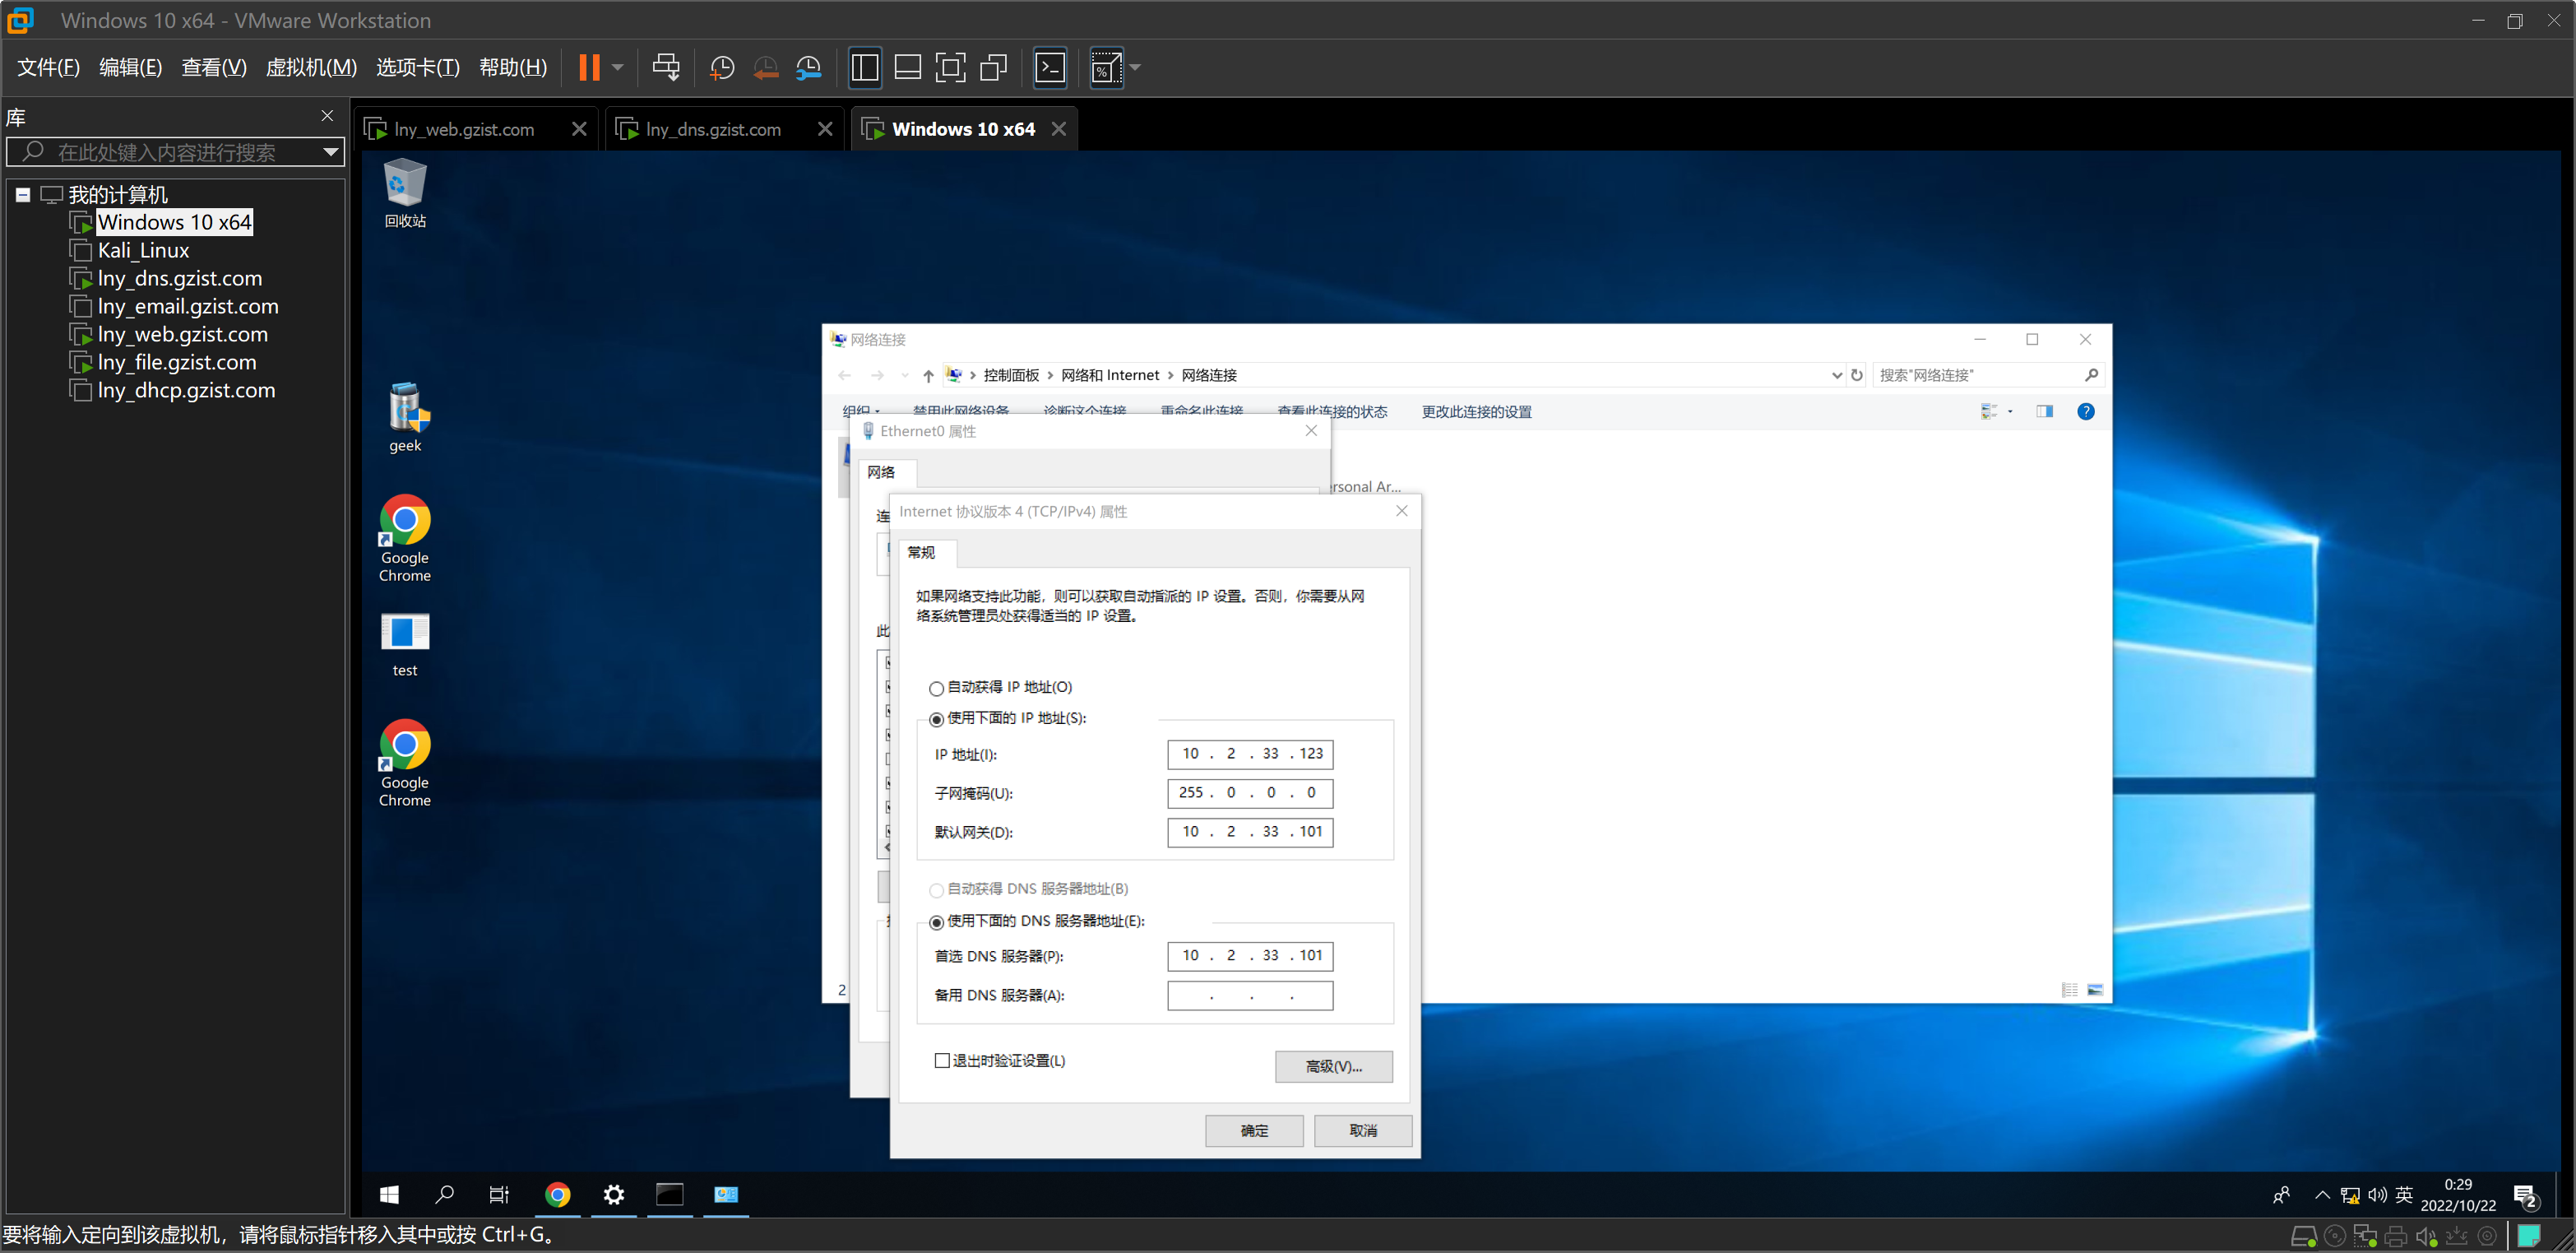Click send Ctrl+Alt+Del toolbar icon
The height and width of the screenshot is (1253, 2576).
(x=665, y=68)
